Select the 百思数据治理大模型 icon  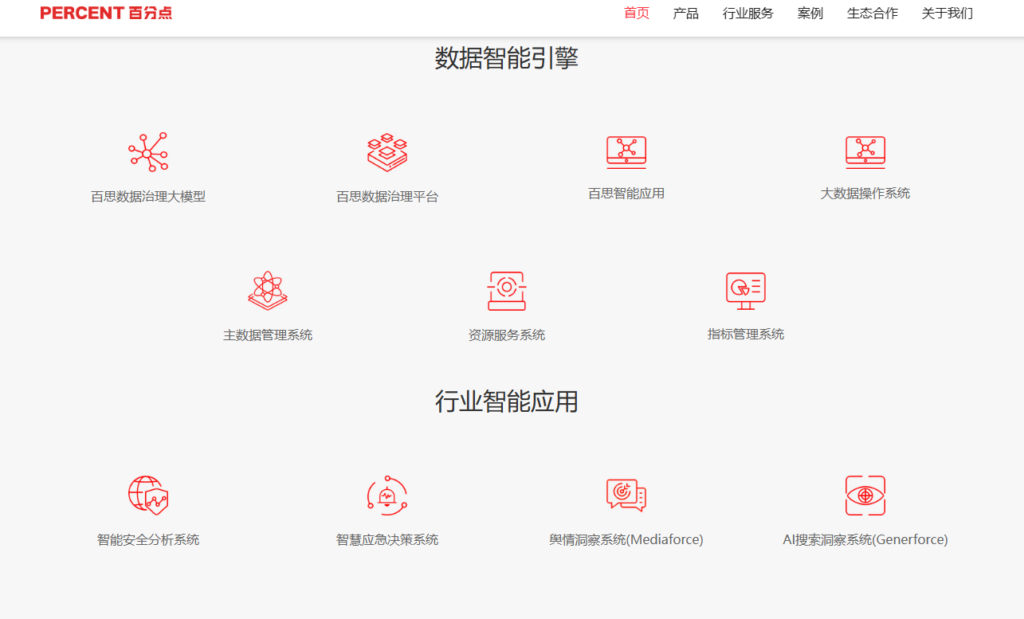[x=150, y=150]
